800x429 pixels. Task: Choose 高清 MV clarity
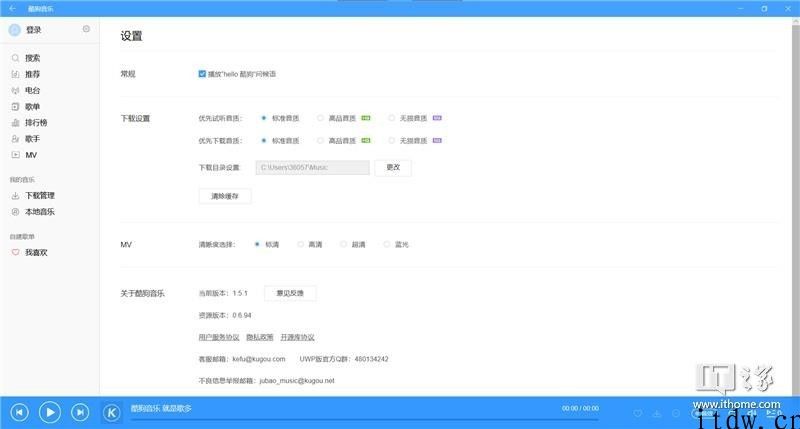click(301, 245)
